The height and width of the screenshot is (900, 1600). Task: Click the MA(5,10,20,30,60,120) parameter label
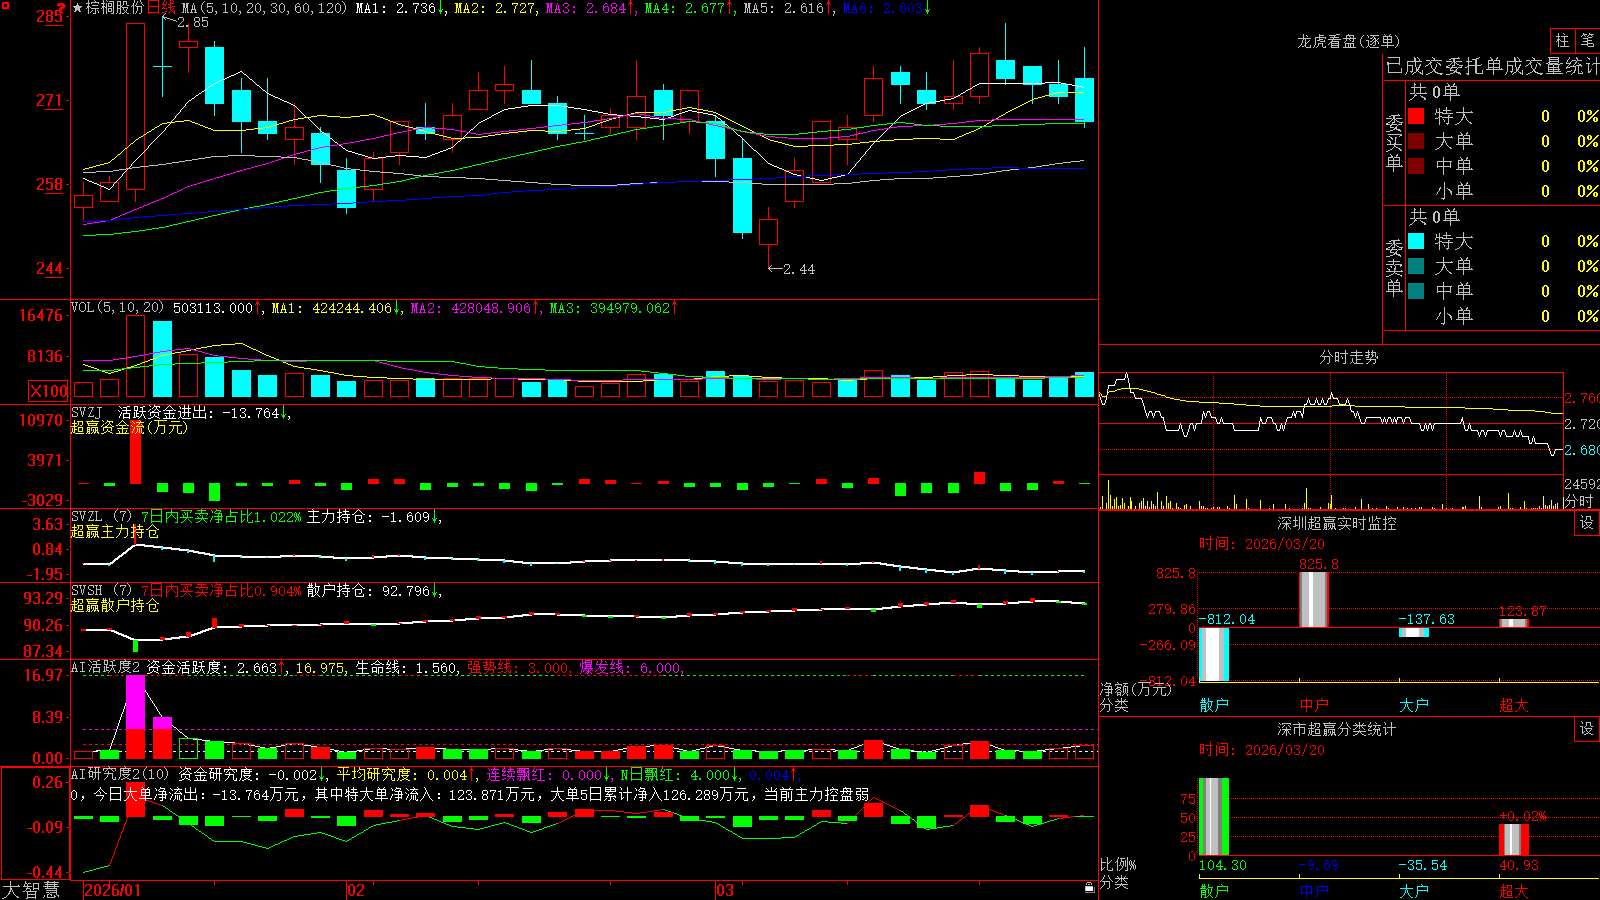click(x=265, y=8)
